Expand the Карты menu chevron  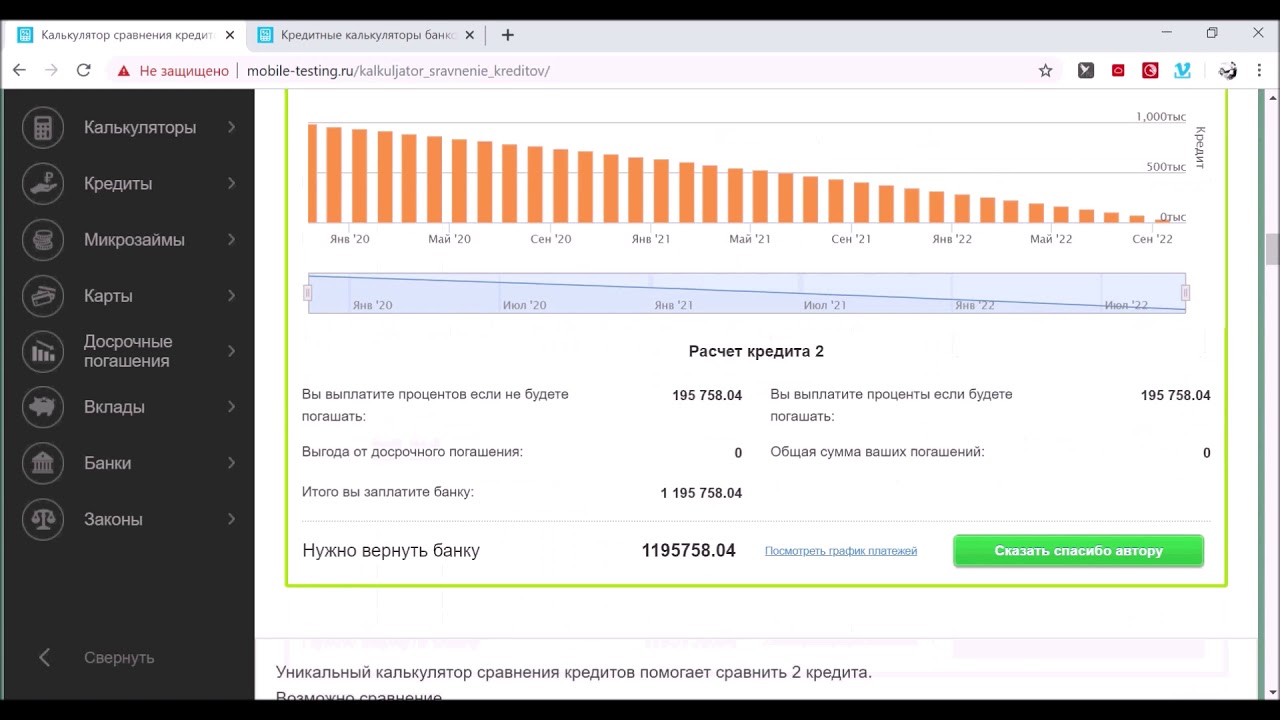click(x=231, y=295)
